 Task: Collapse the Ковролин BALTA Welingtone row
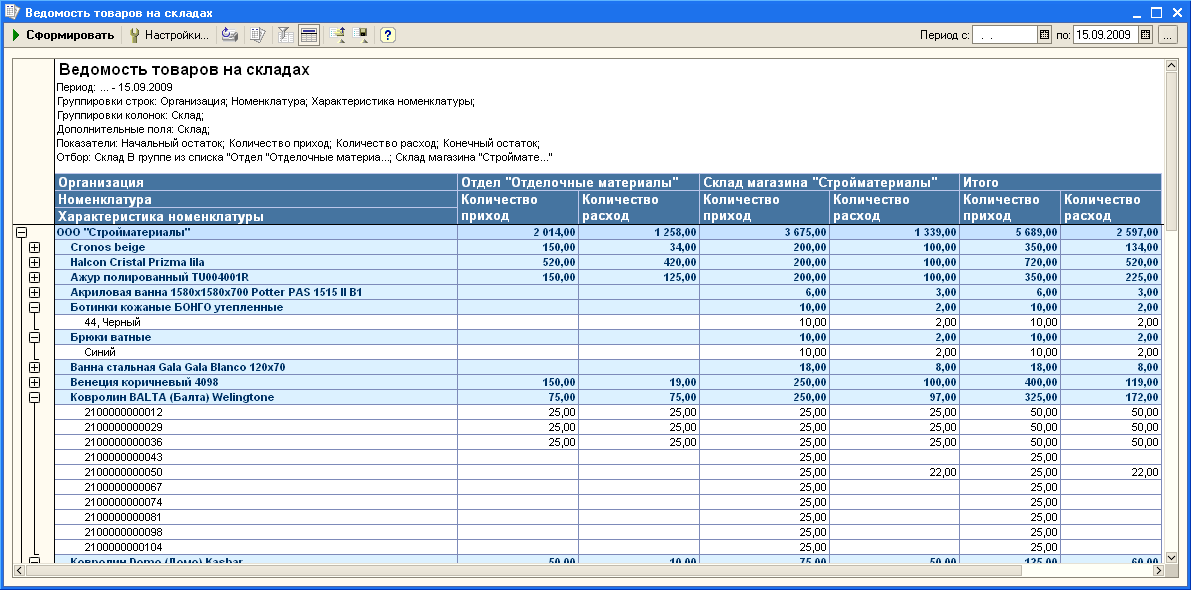pyautogui.click(x=34, y=397)
